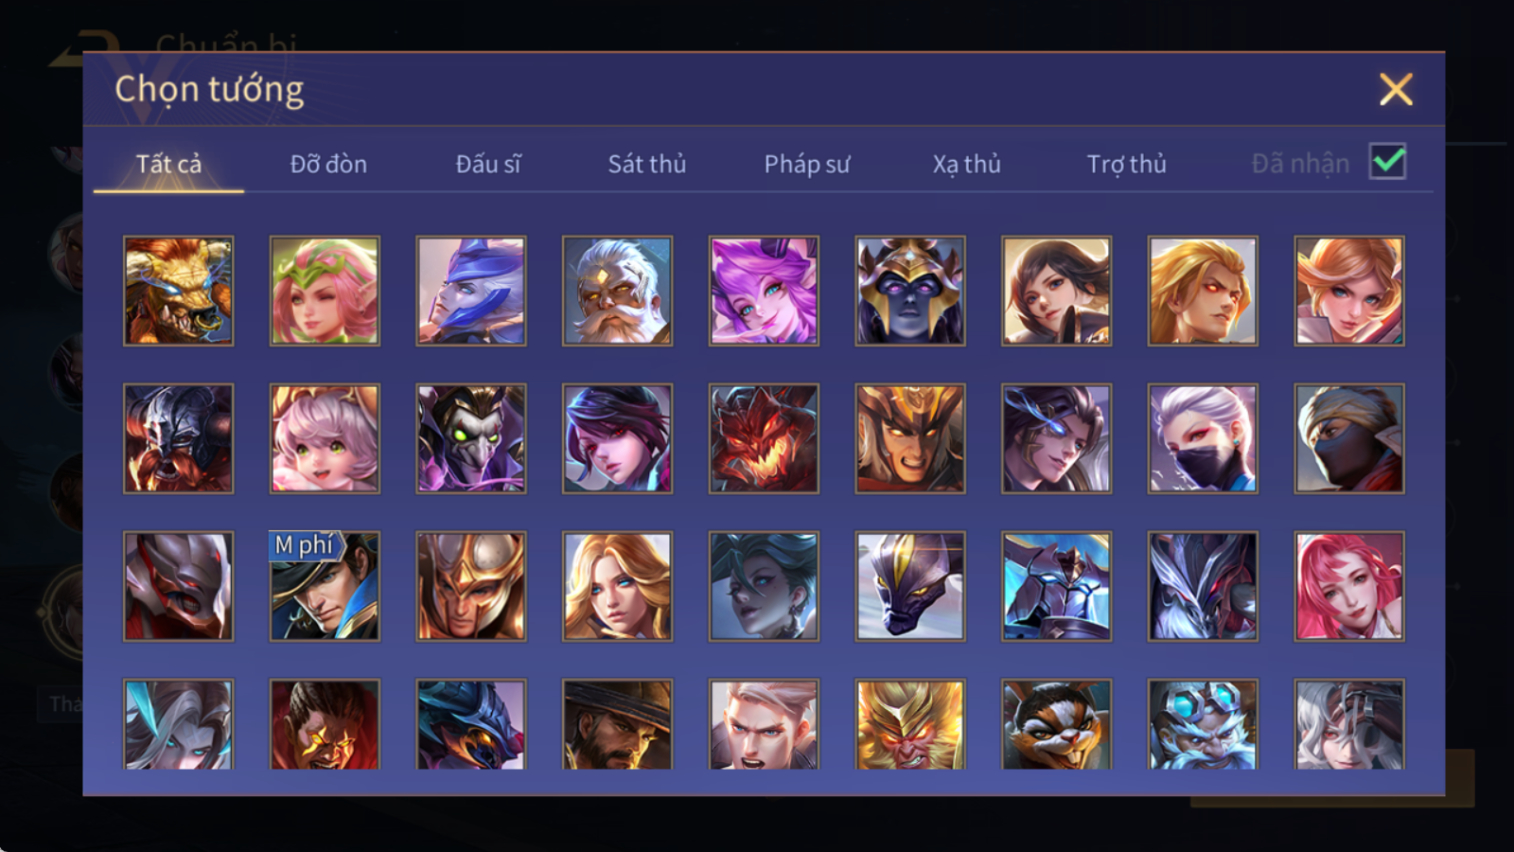
Task: Pick the pink-haired fairy with green leaf crown
Action: pyautogui.click(x=325, y=291)
